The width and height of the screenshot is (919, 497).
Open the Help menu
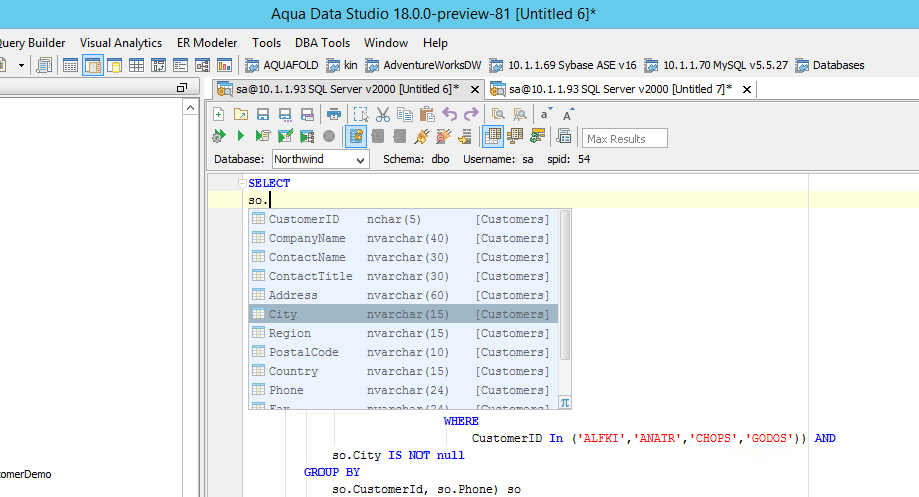[x=435, y=43]
